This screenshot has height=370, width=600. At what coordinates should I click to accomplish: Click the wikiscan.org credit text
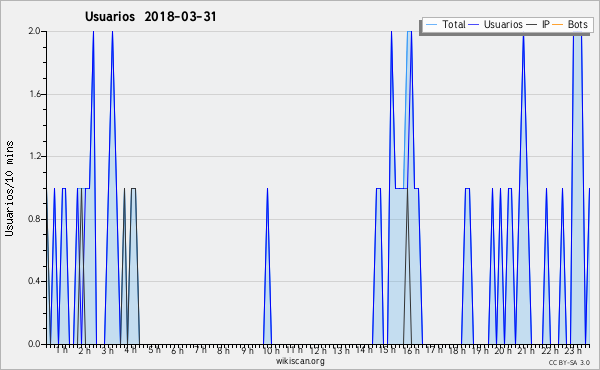pos(300,361)
